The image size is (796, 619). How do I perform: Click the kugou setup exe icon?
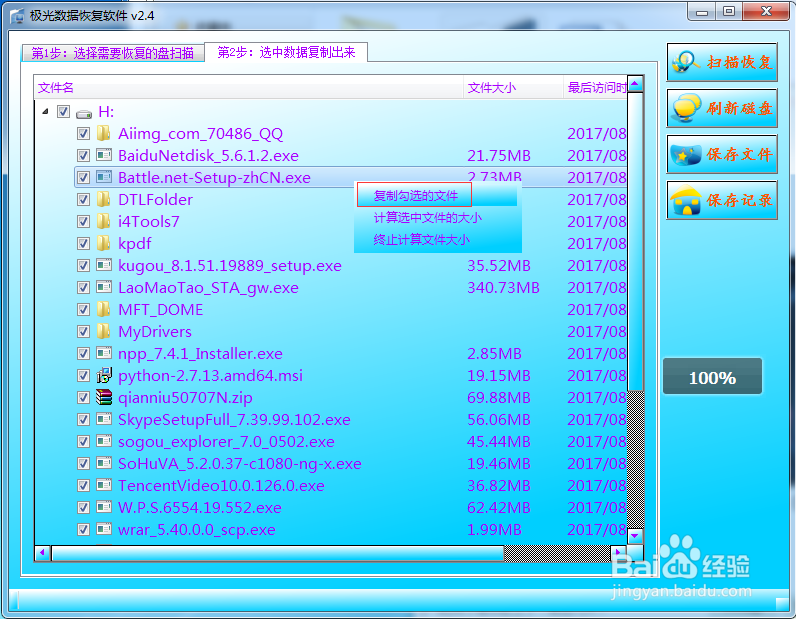[x=104, y=266]
